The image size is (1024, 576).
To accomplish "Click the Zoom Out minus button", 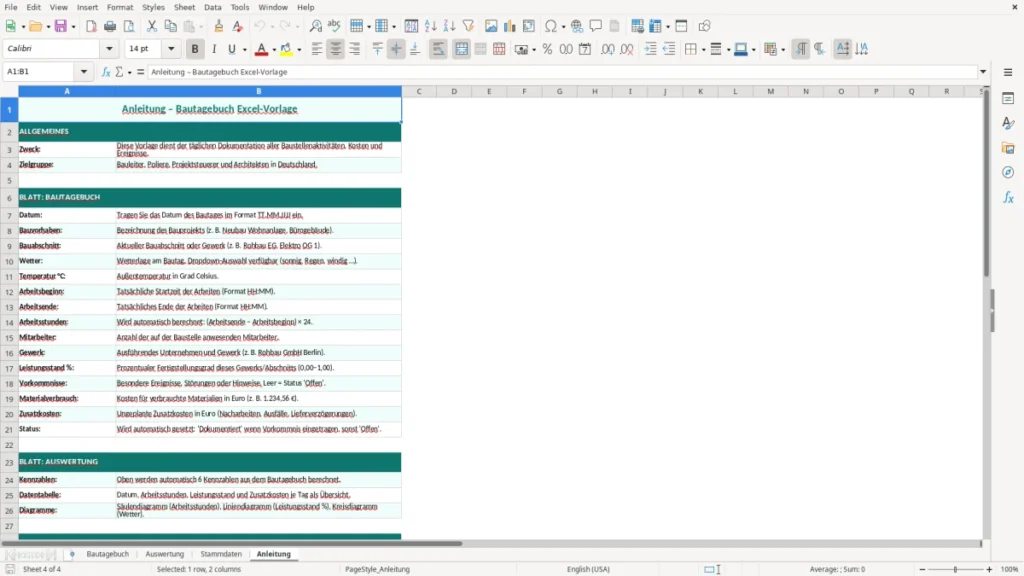I will coord(922,569).
